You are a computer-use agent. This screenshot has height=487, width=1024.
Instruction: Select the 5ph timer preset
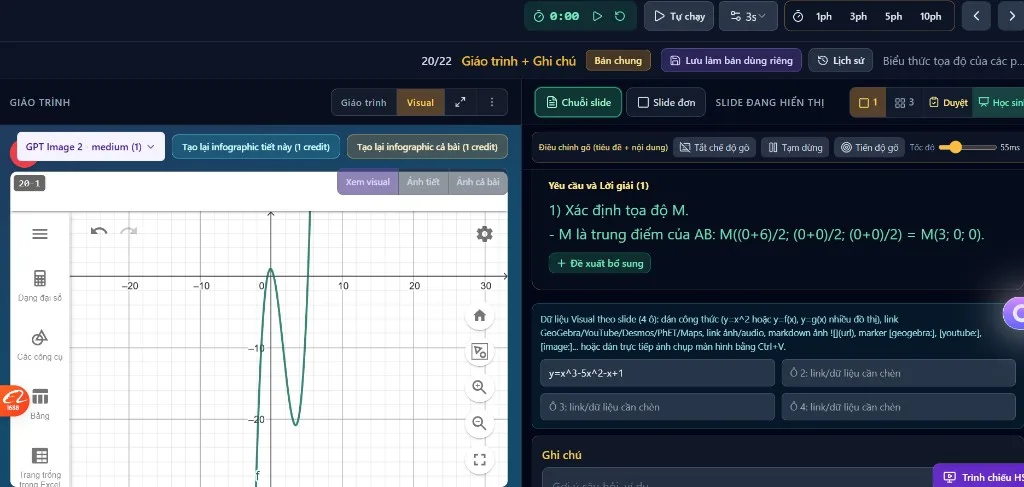coord(893,16)
